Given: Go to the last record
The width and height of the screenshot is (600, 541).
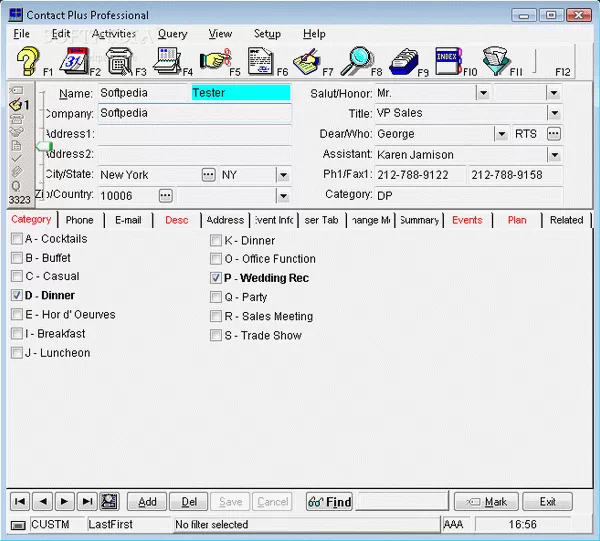Looking at the screenshot, I should [x=87, y=502].
